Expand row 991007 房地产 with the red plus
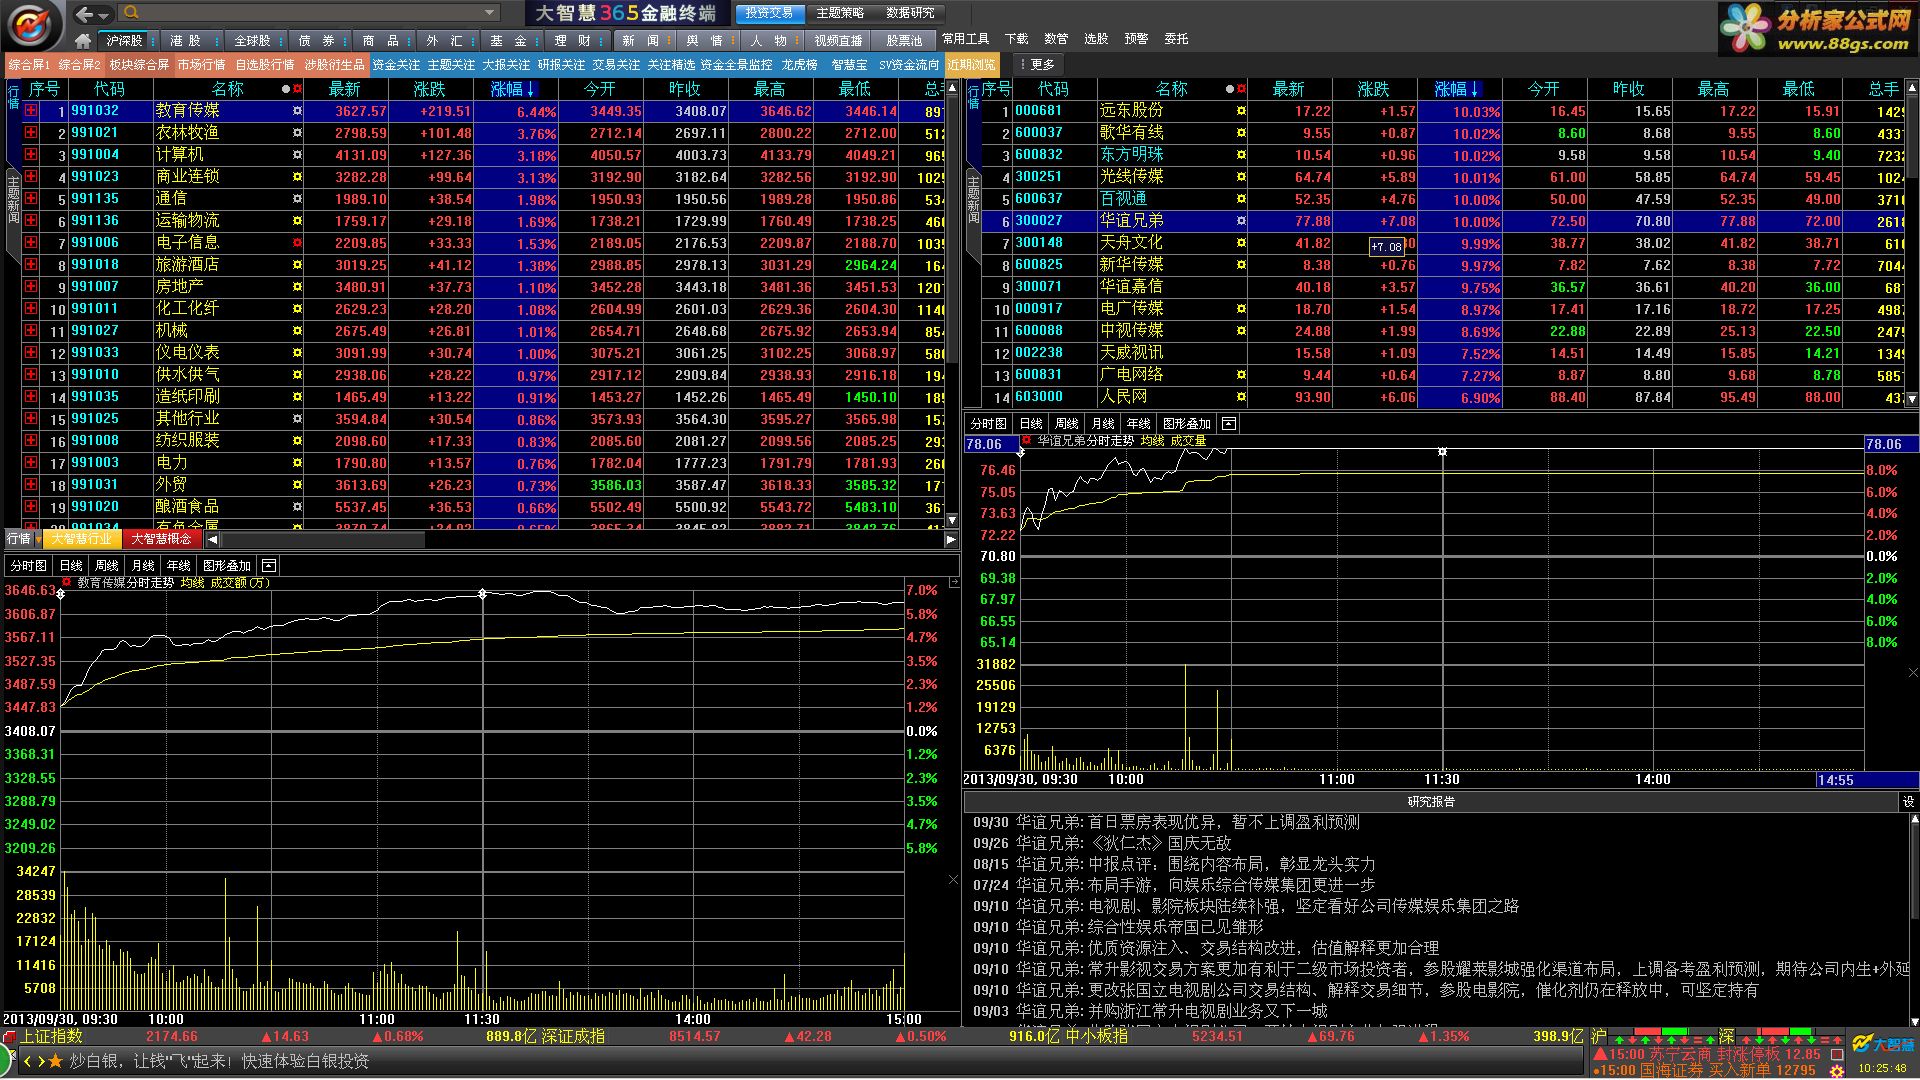 pyautogui.click(x=31, y=287)
